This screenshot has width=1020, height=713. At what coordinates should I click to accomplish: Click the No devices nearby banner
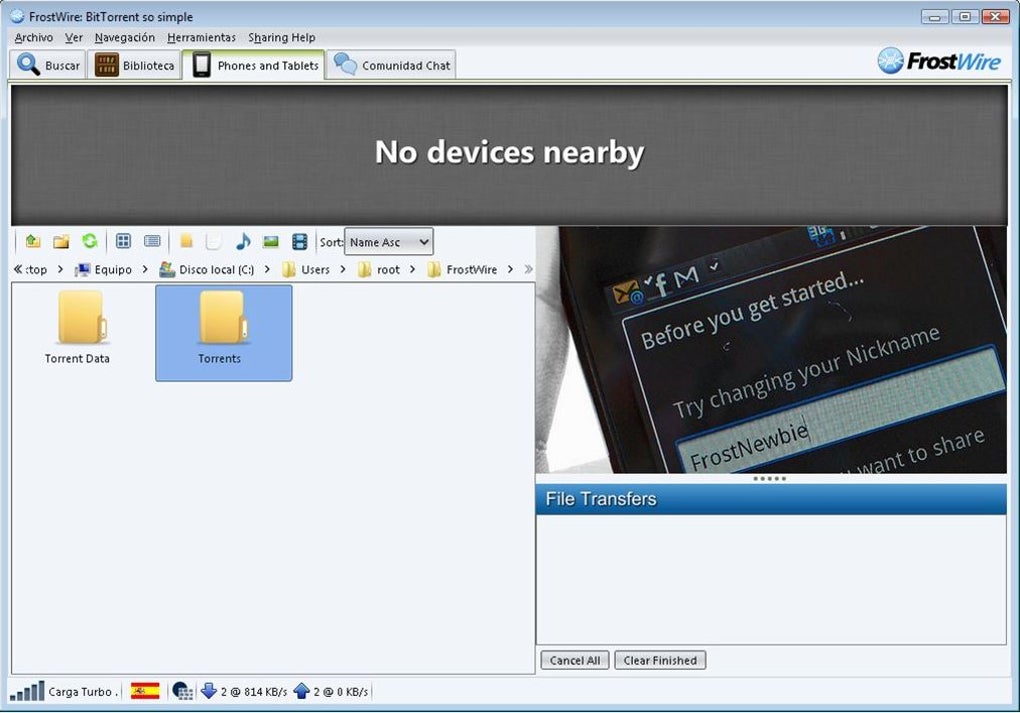point(509,155)
